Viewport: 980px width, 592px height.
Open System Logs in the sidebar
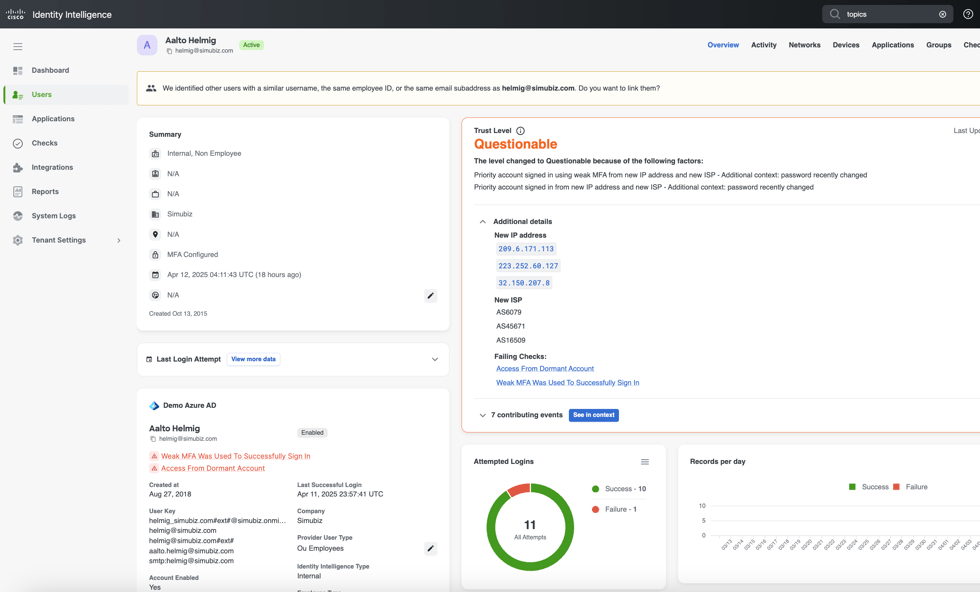pos(53,216)
